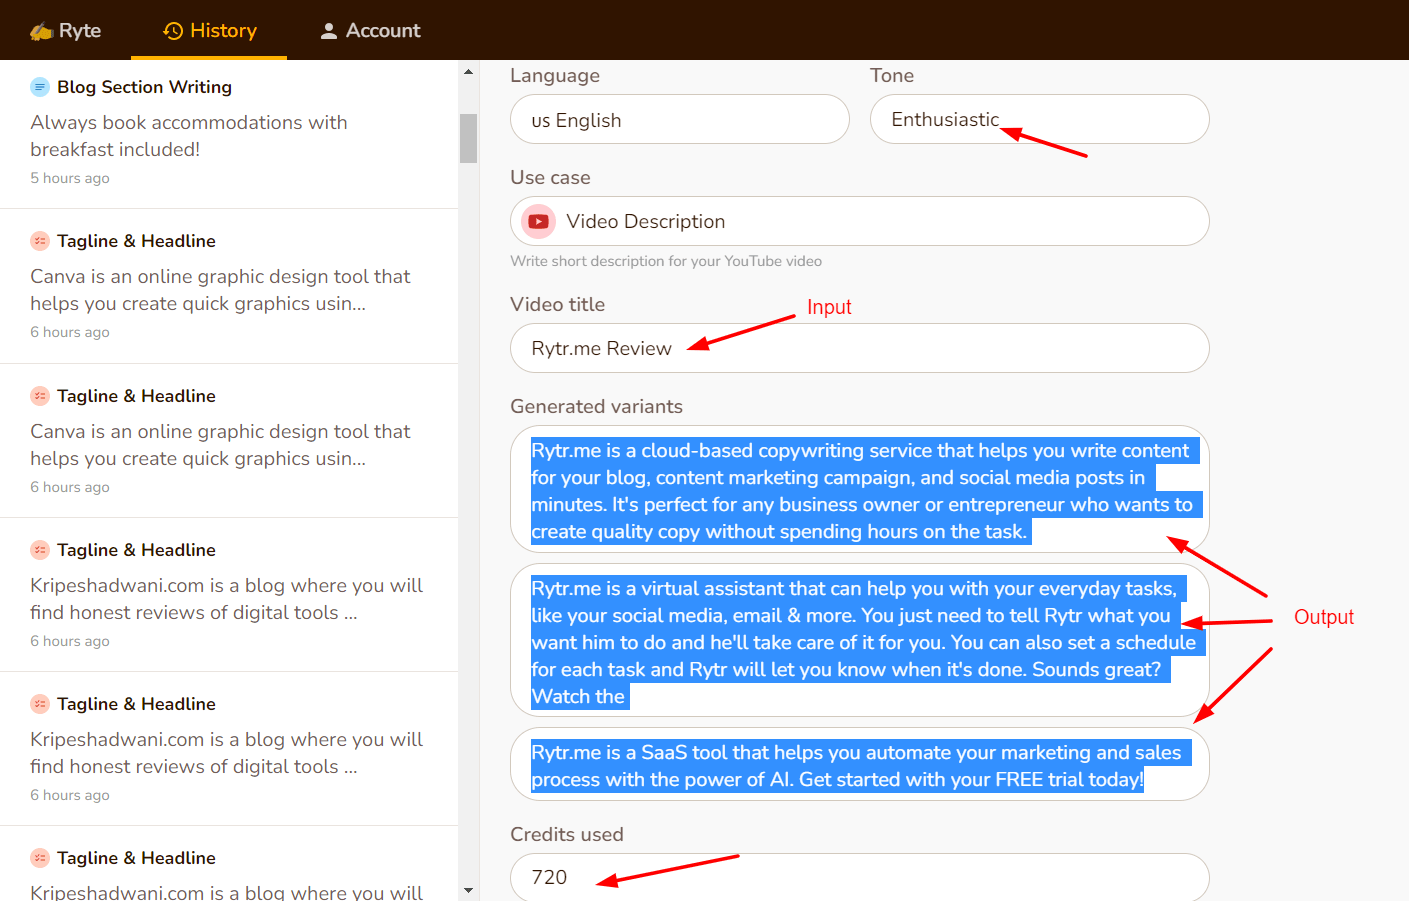
Task: Open the Account tab
Action: pyautogui.click(x=370, y=31)
